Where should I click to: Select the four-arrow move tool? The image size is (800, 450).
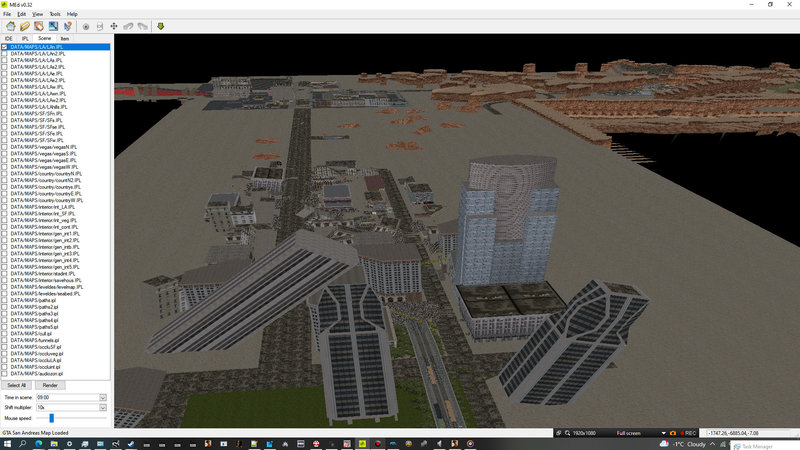click(x=114, y=27)
